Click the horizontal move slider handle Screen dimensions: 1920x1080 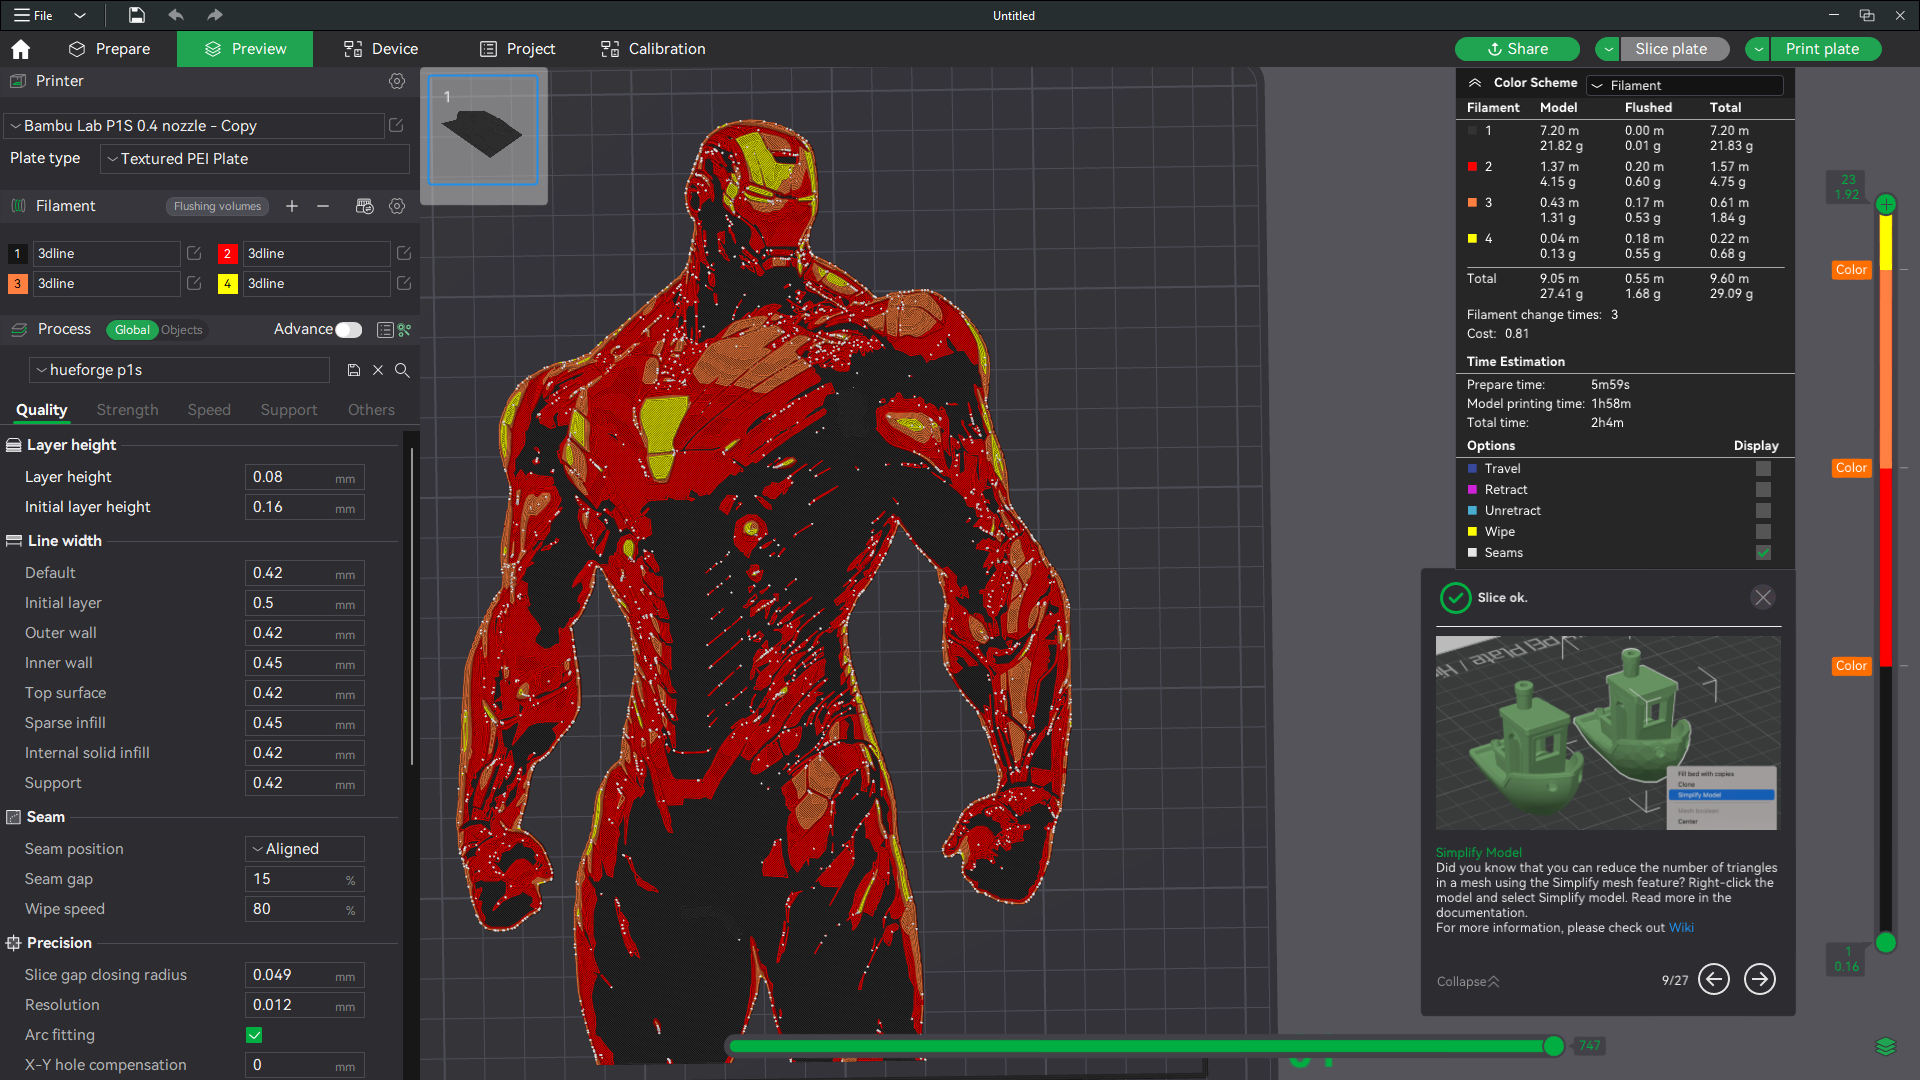1553,1046
